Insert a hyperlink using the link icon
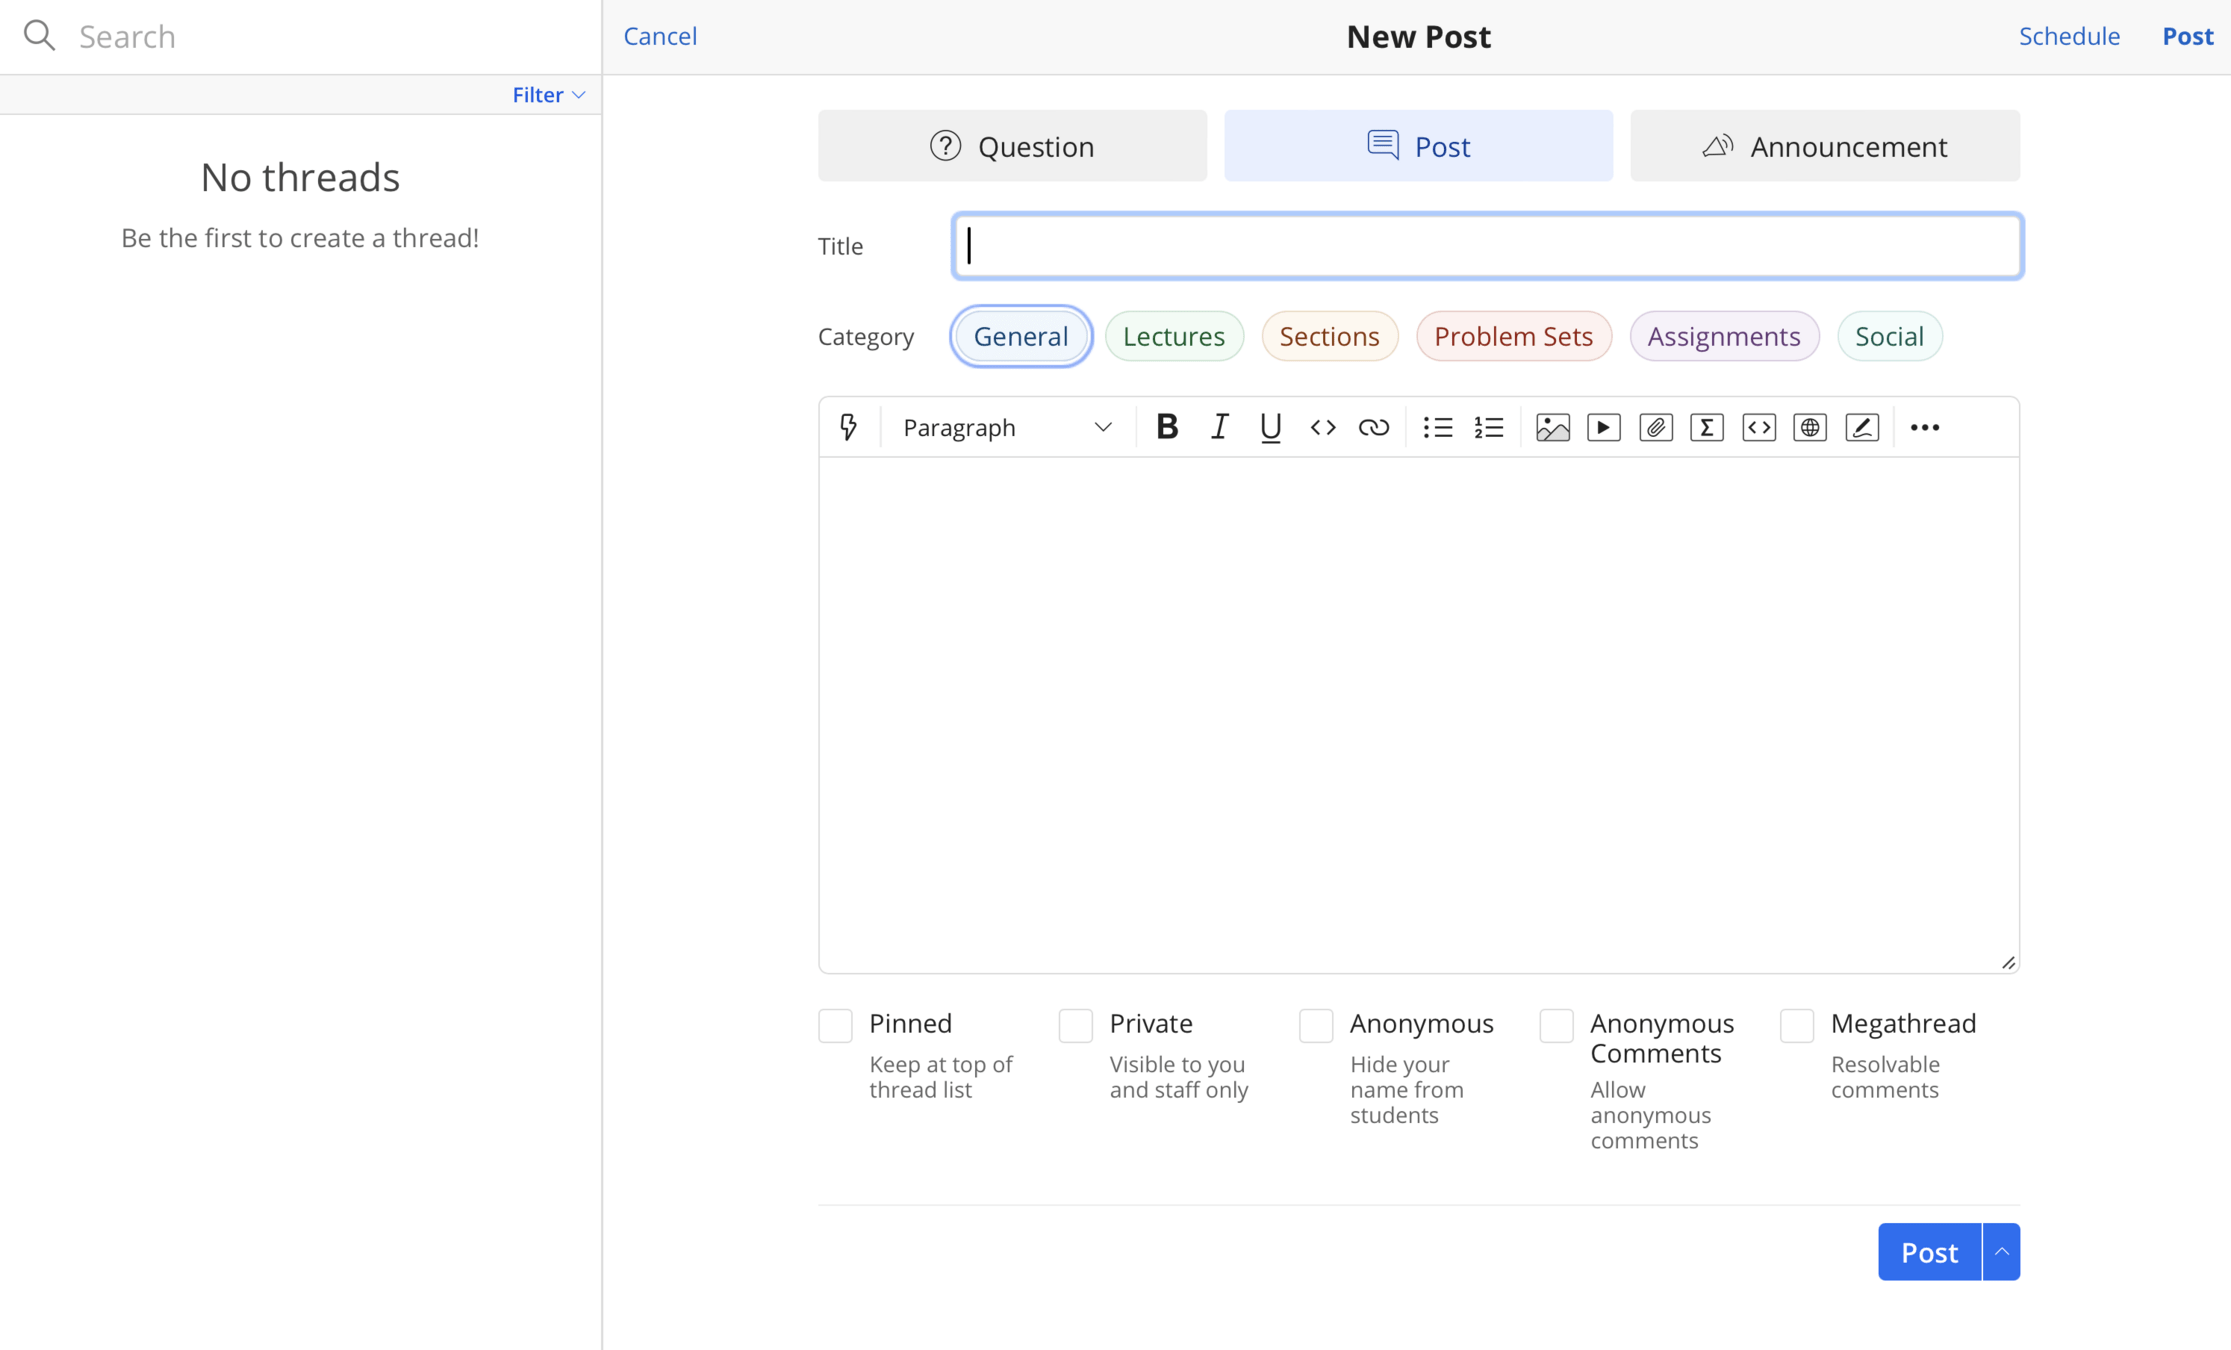The height and width of the screenshot is (1350, 2231). [x=1373, y=427]
